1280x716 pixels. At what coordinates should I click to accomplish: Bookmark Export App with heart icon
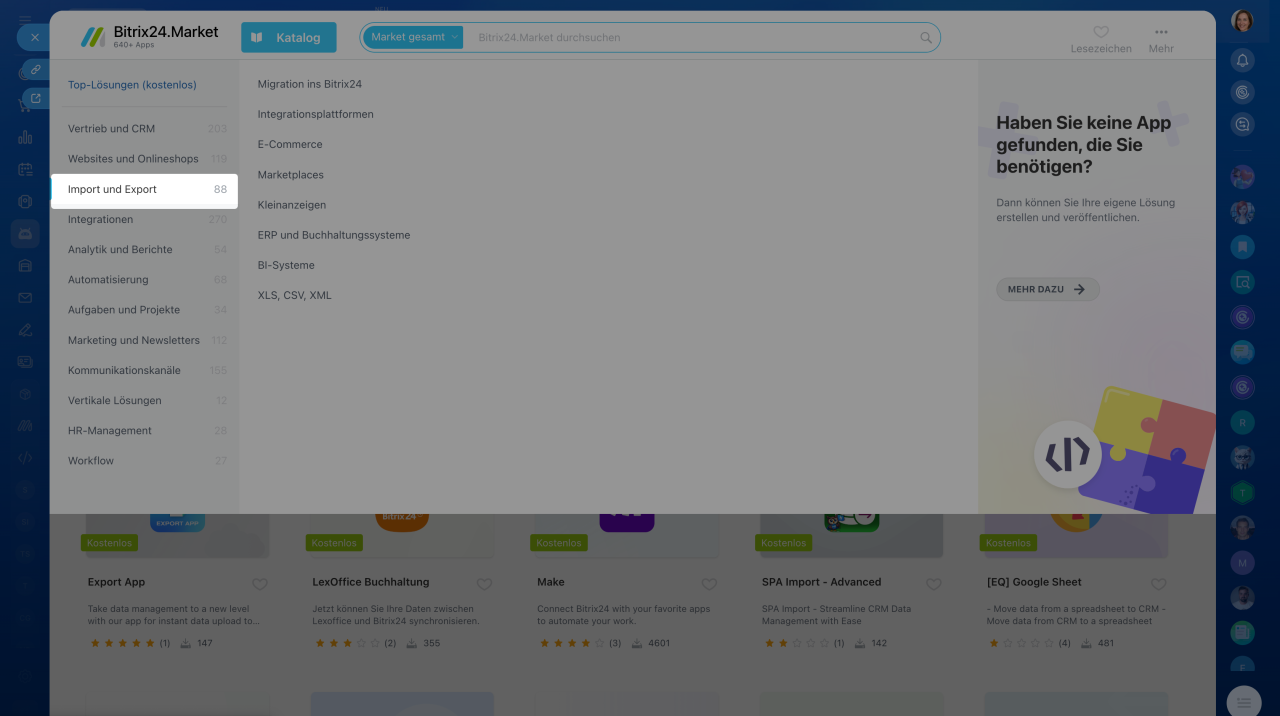point(259,584)
